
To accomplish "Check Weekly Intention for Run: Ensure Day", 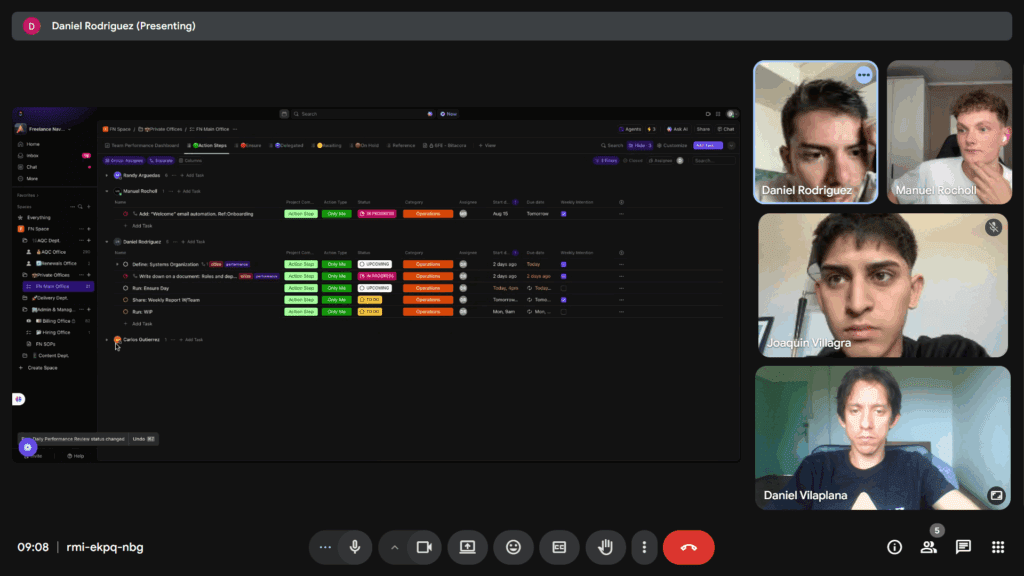I will [x=564, y=288].
